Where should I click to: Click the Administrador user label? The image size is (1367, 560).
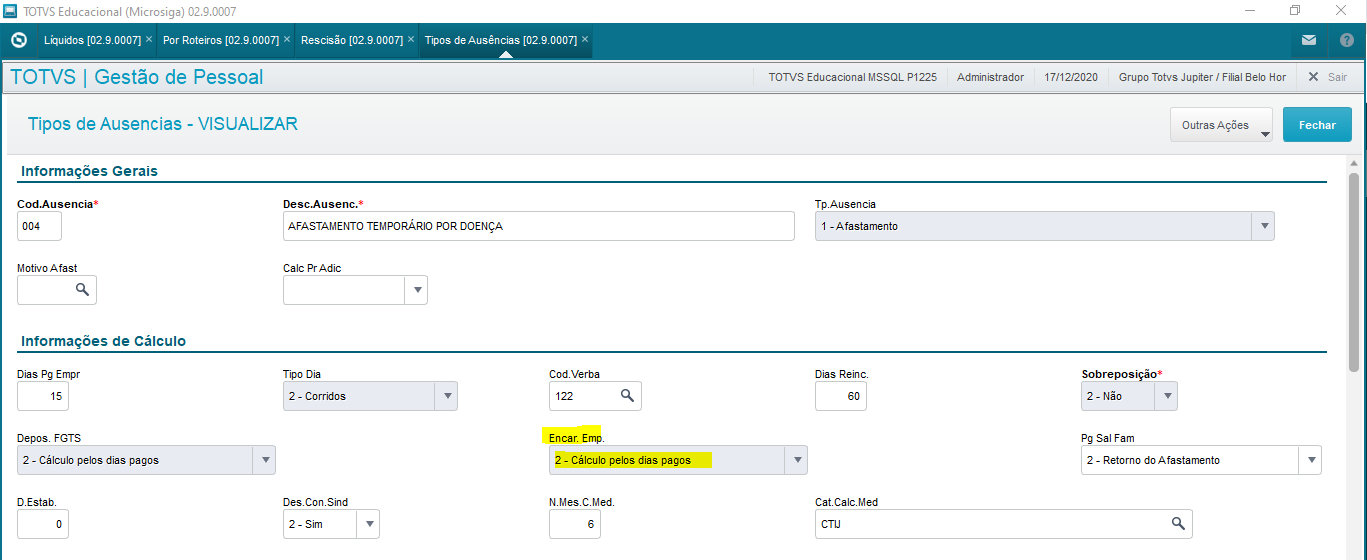990,77
